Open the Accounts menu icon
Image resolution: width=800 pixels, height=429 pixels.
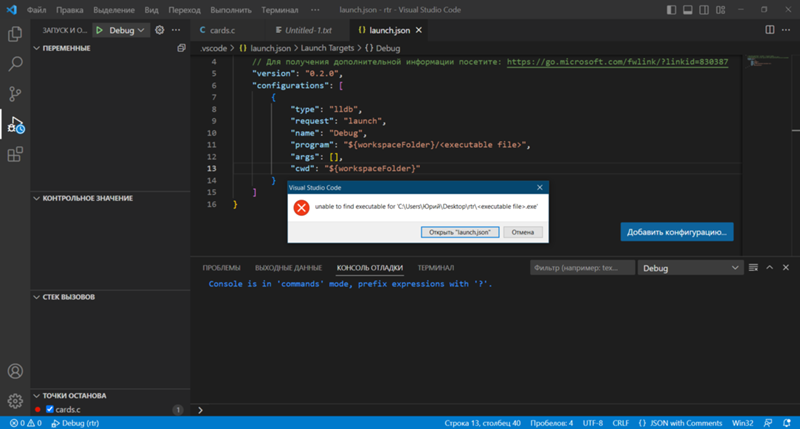15,371
